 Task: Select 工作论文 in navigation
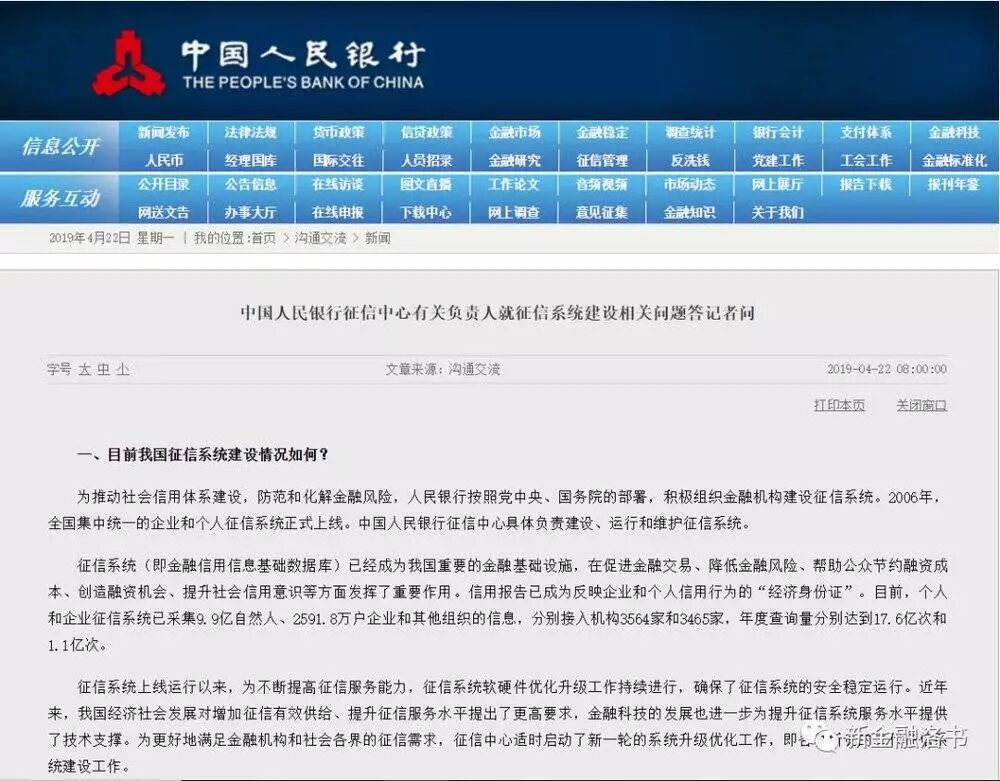(514, 185)
